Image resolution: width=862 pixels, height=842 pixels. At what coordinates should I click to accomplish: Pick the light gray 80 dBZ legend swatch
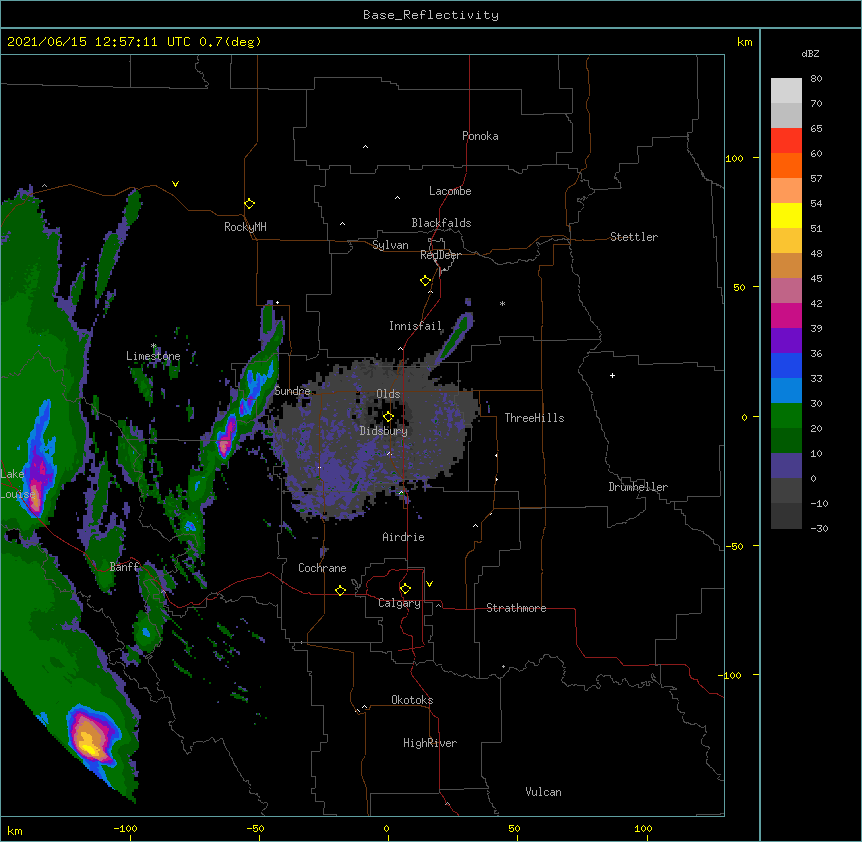point(786,91)
